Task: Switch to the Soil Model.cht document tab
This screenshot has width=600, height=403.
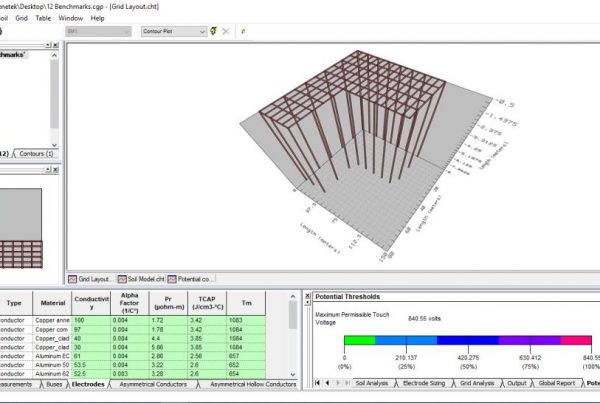Action: (x=141, y=278)
